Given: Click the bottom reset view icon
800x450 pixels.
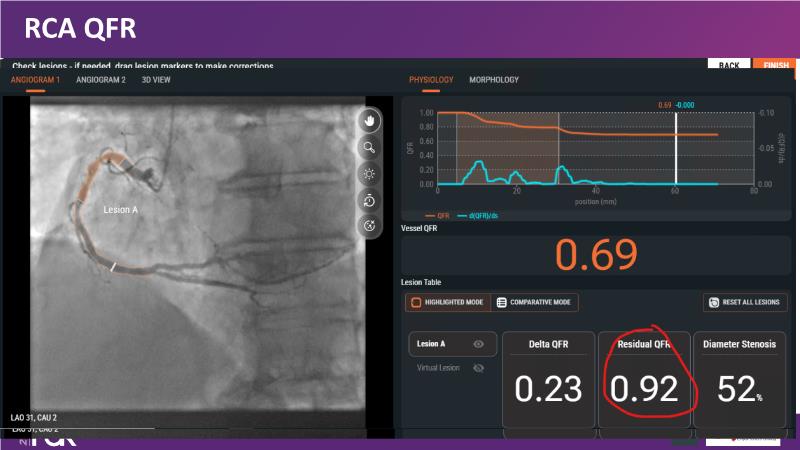Looking at the screenshot, I should (370, 225).
